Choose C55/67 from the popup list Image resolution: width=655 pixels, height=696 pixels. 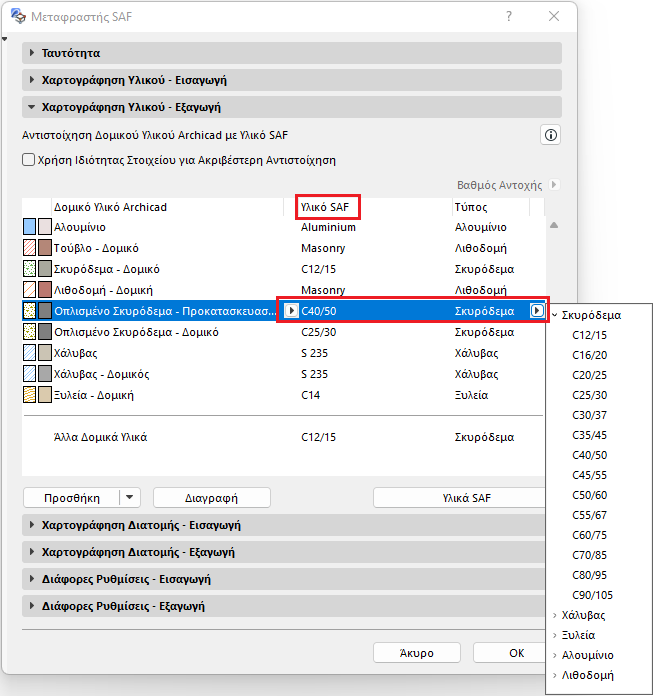[x=589, y=515]
